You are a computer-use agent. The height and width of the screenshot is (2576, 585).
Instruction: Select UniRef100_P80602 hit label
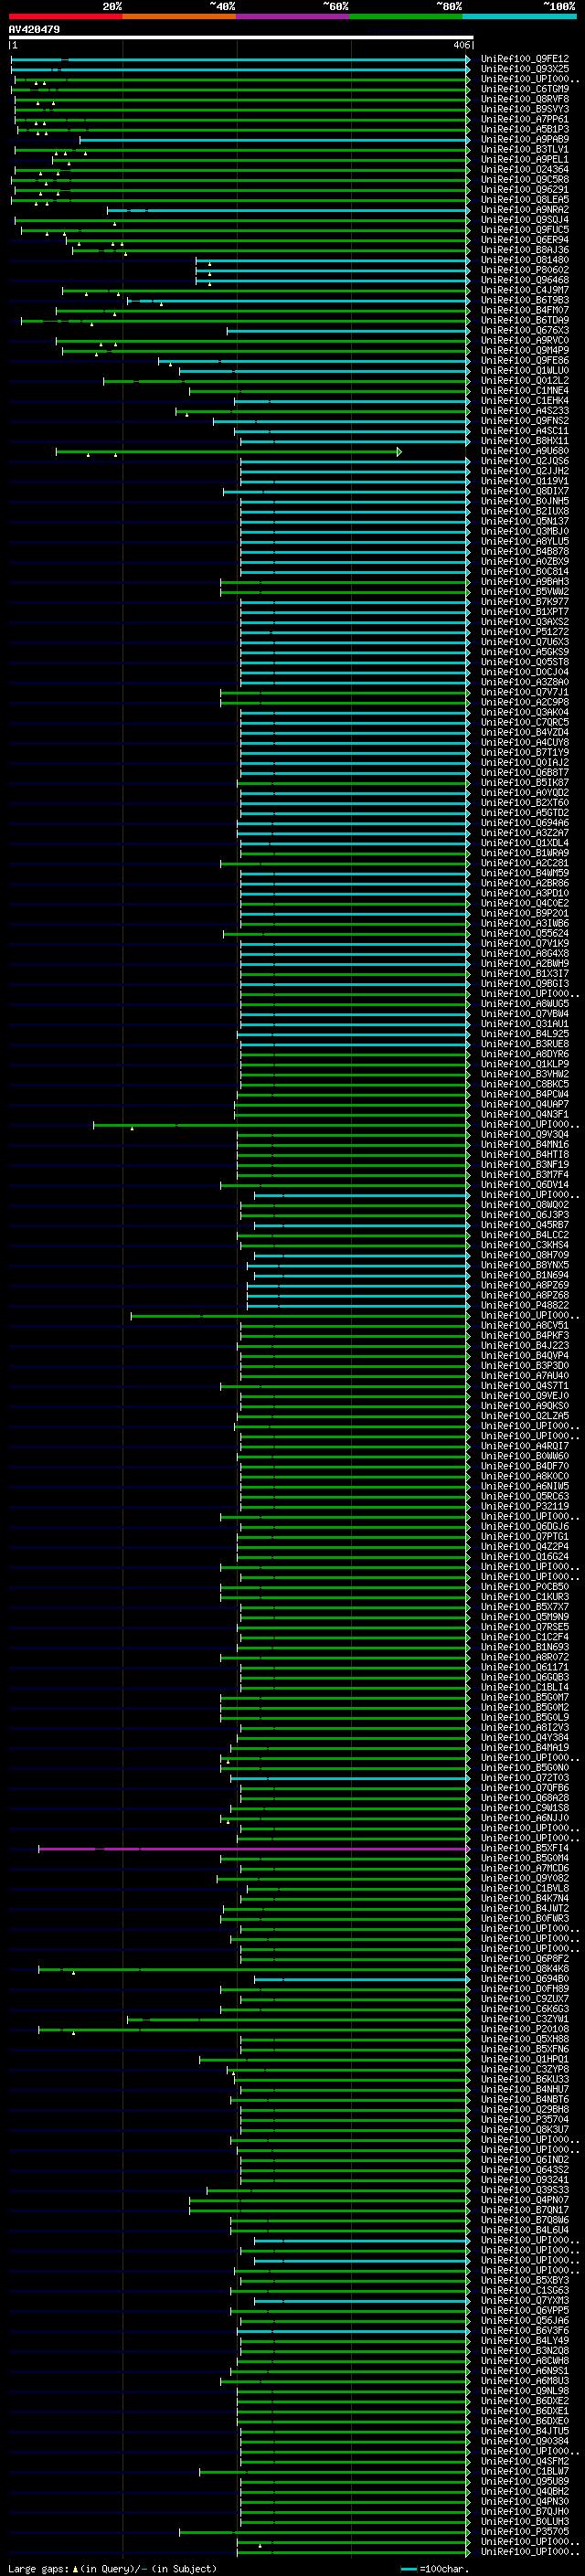pos(525,270)
